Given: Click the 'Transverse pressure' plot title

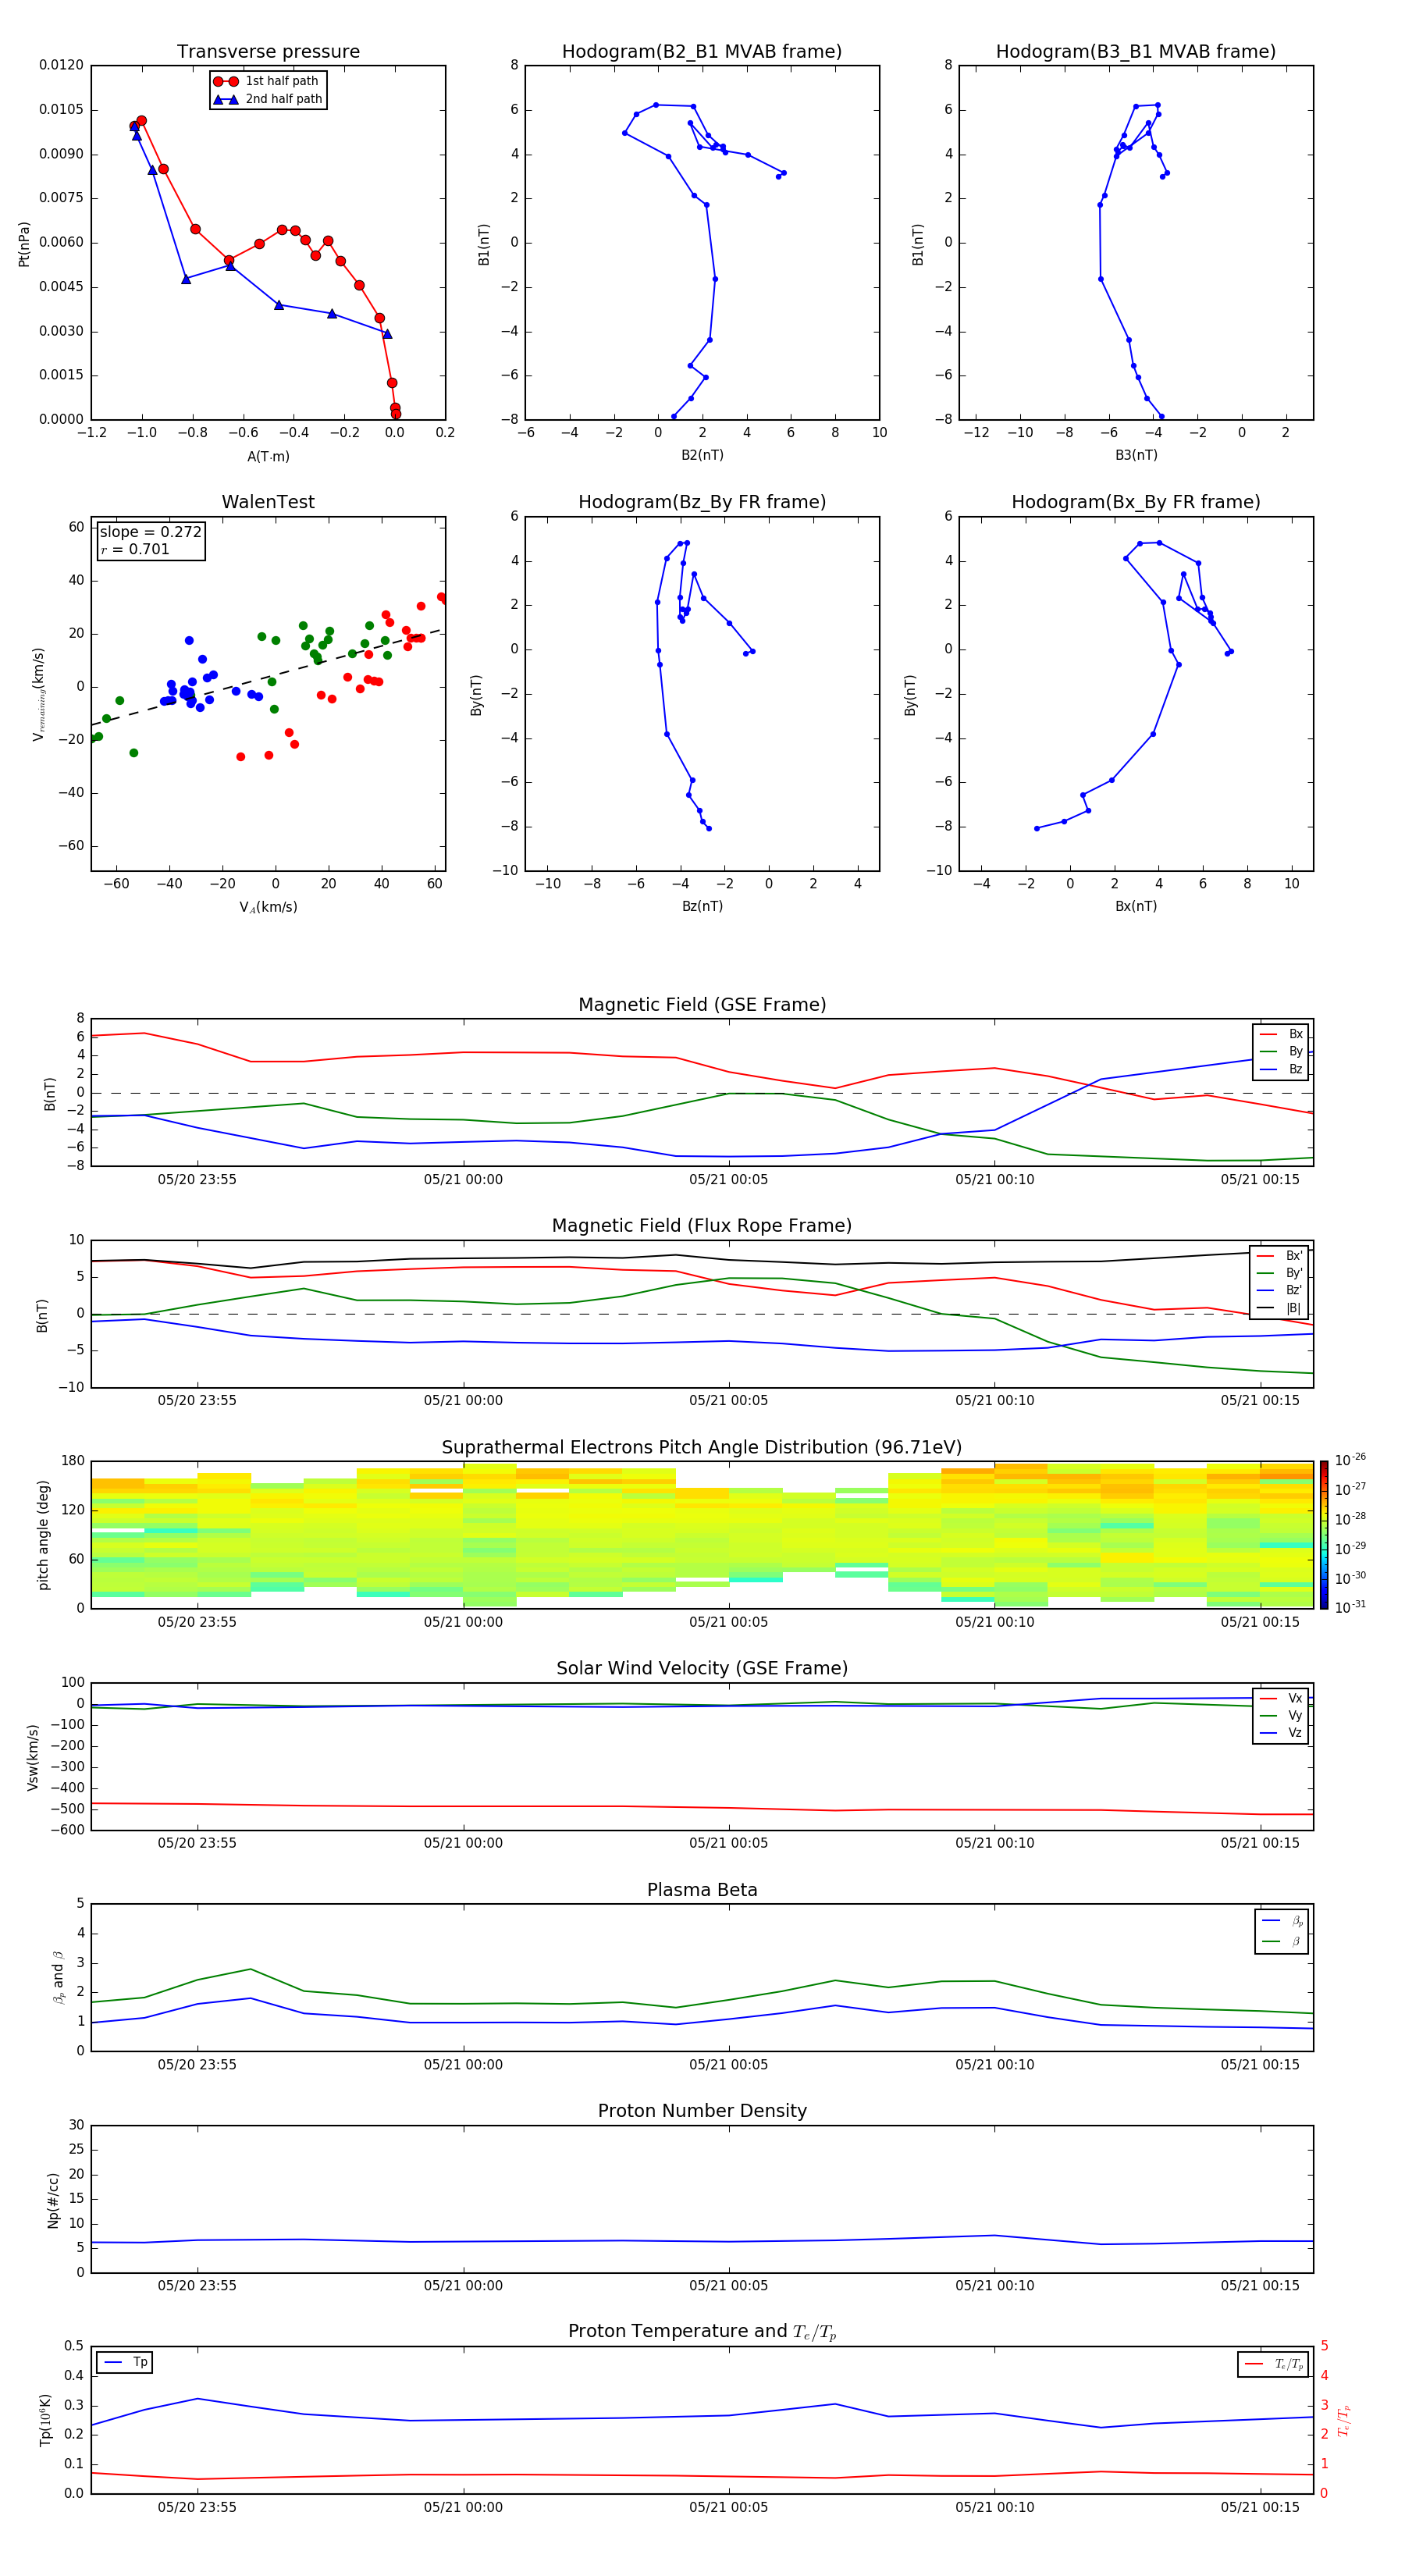Looking at the screenshot, I should point(268,52).
